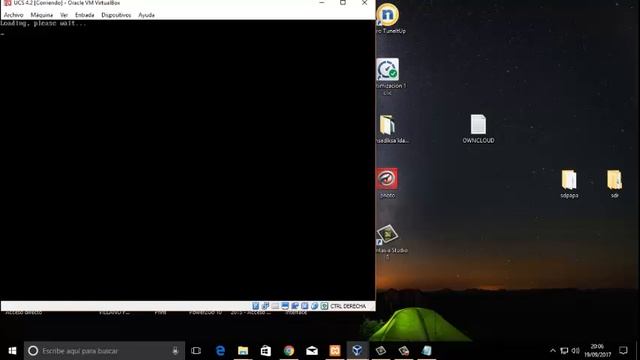640x360 pixels.
Task: Open Task View from the taskbar
Action: (196, 351)
